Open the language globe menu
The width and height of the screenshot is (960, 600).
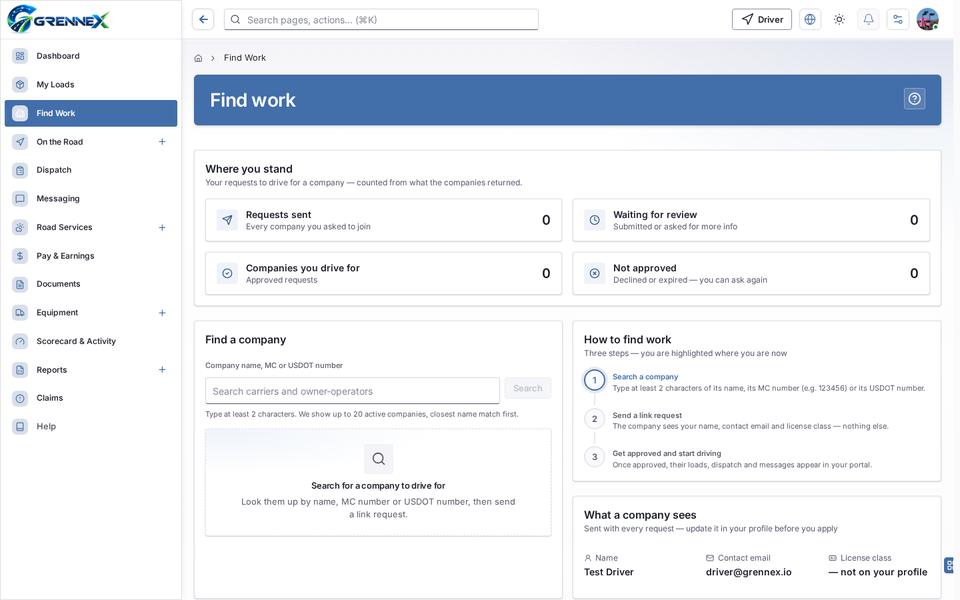click(x=809, y=20)
